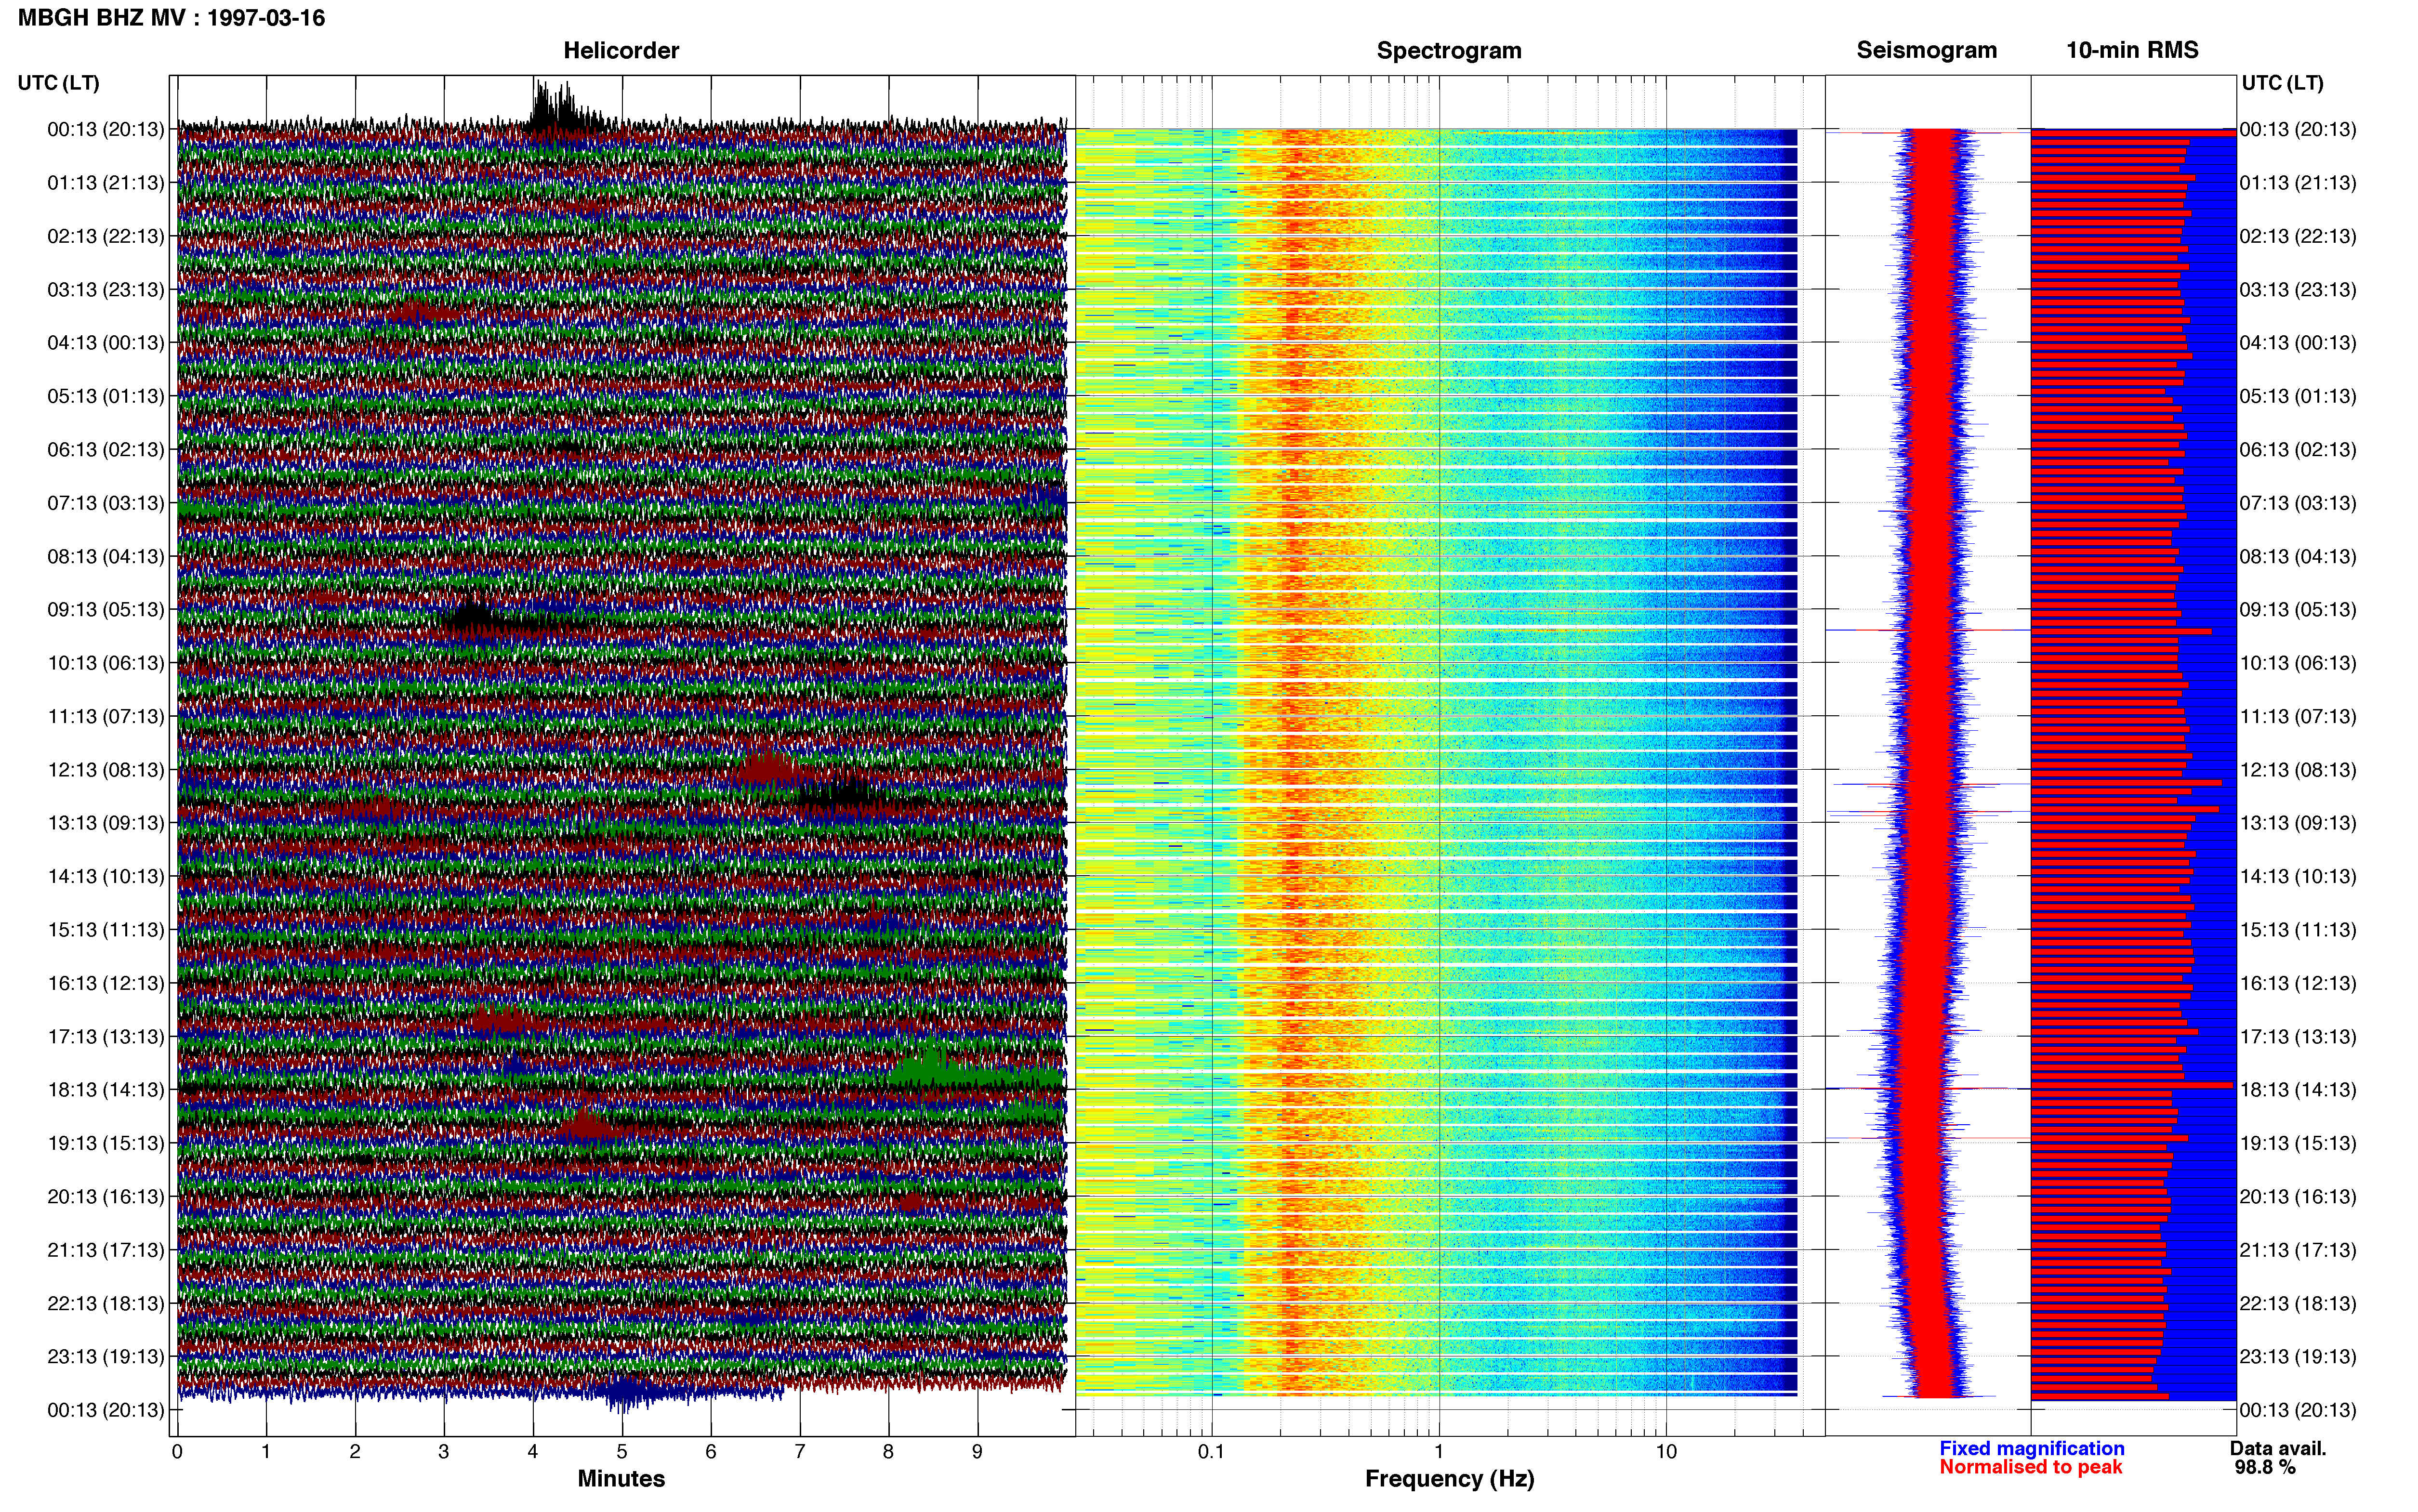Click the longest red RMS bar near 18:13
The image size is (2418, 1512).
point(2131,1085)
